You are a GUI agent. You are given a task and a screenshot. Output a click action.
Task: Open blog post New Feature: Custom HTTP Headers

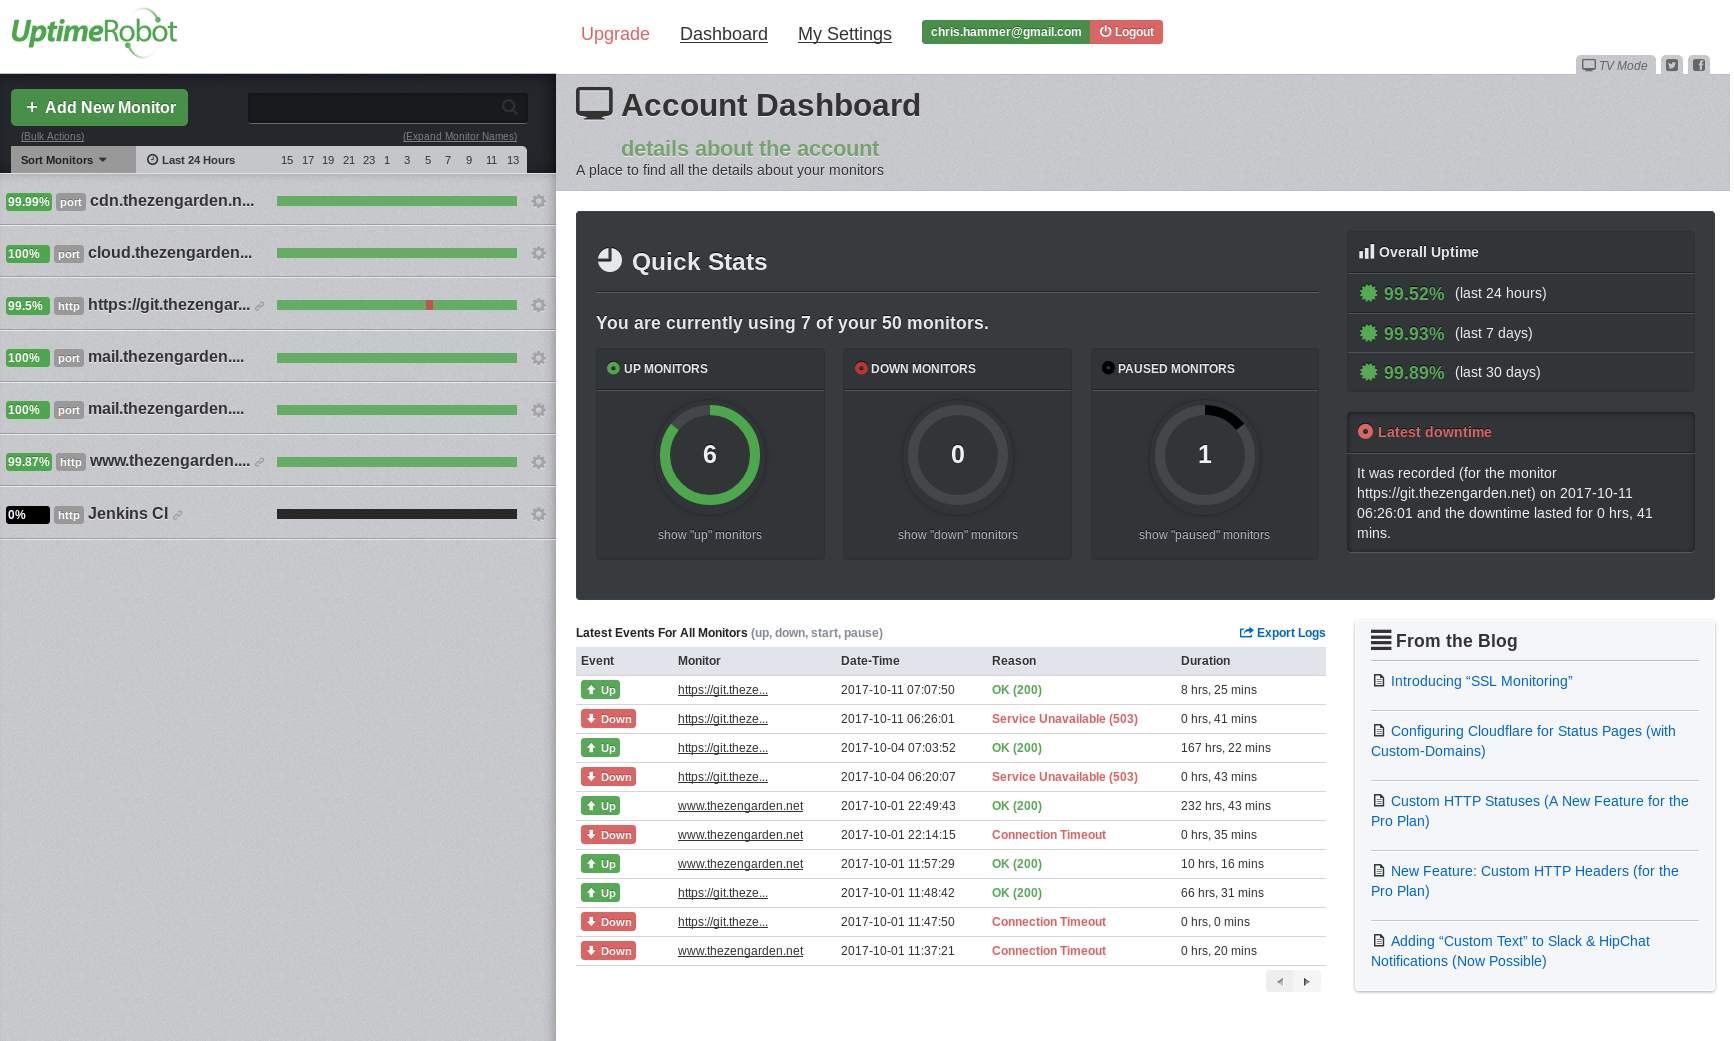click(x=1525, y=881)
